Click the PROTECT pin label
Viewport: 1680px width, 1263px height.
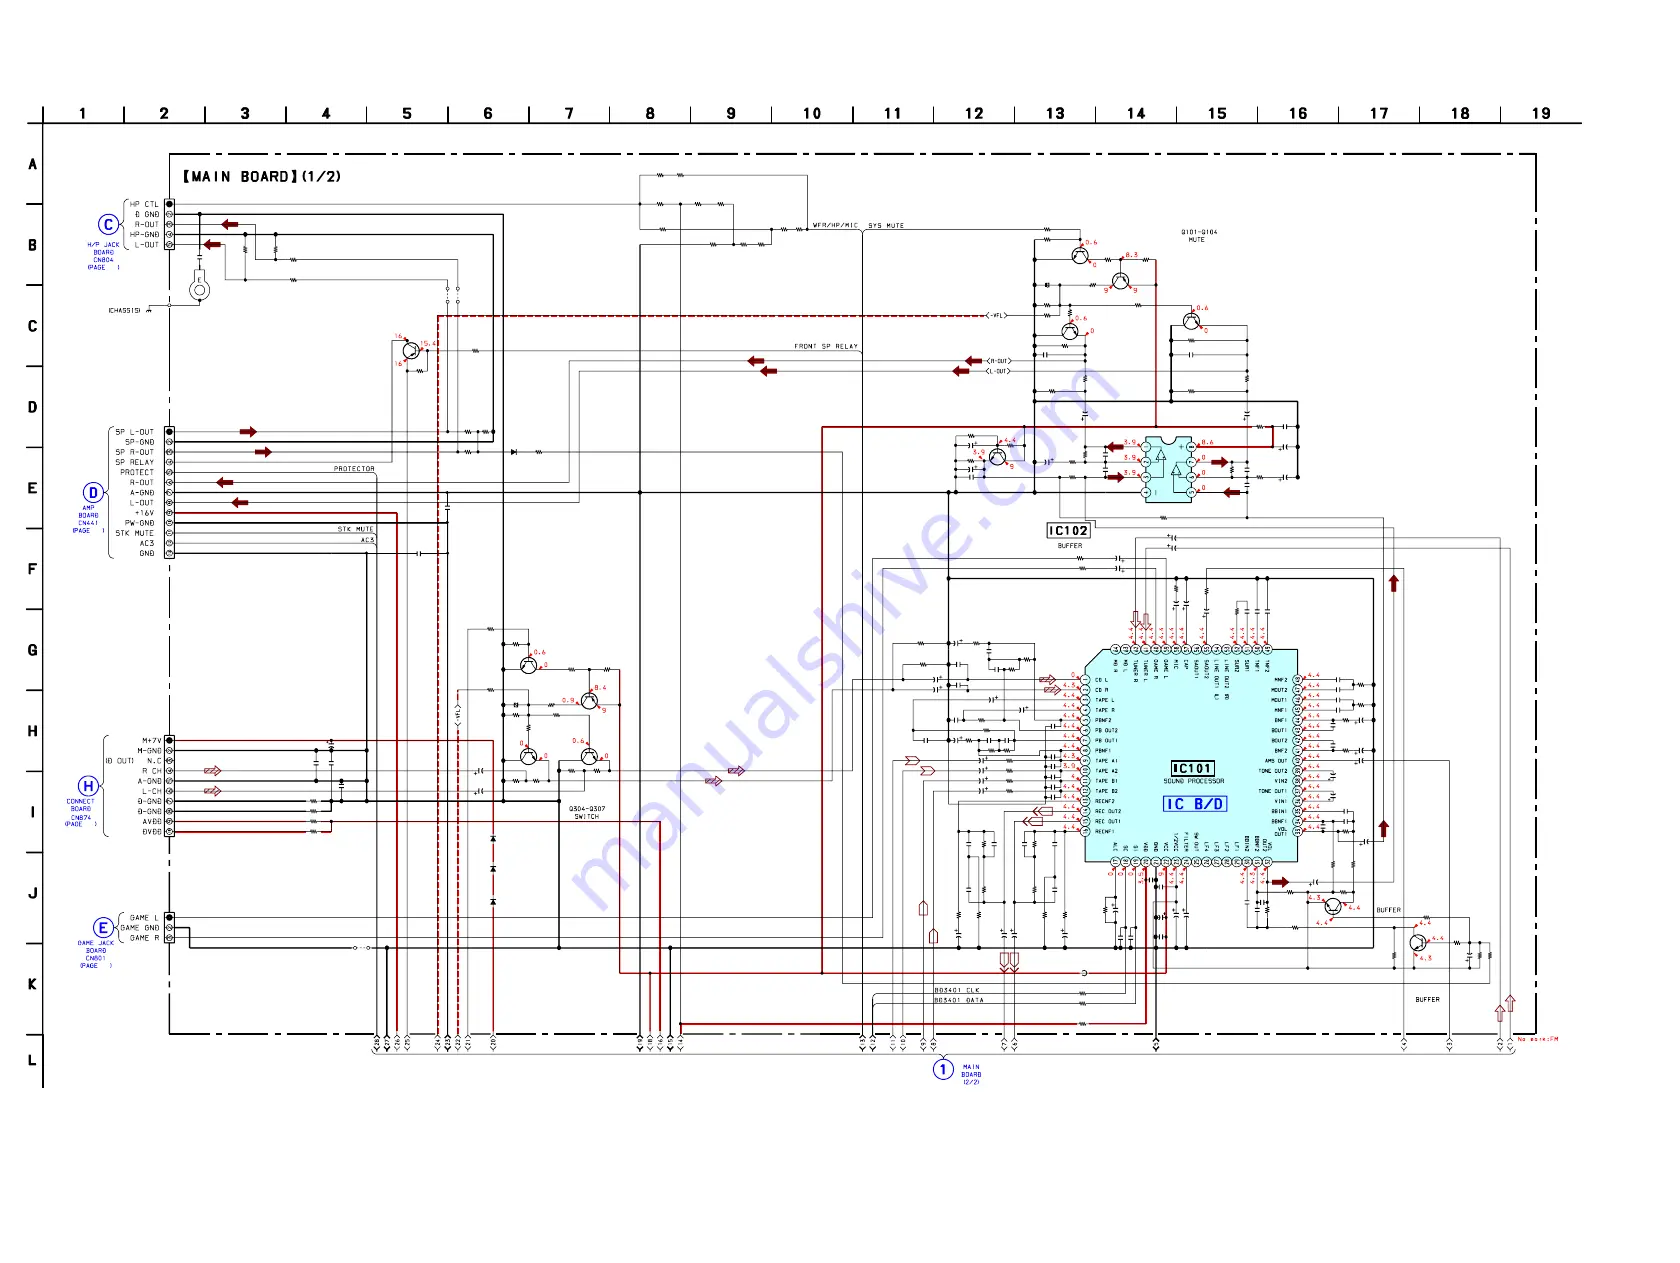pyautogui.click(x=138, y=472)
